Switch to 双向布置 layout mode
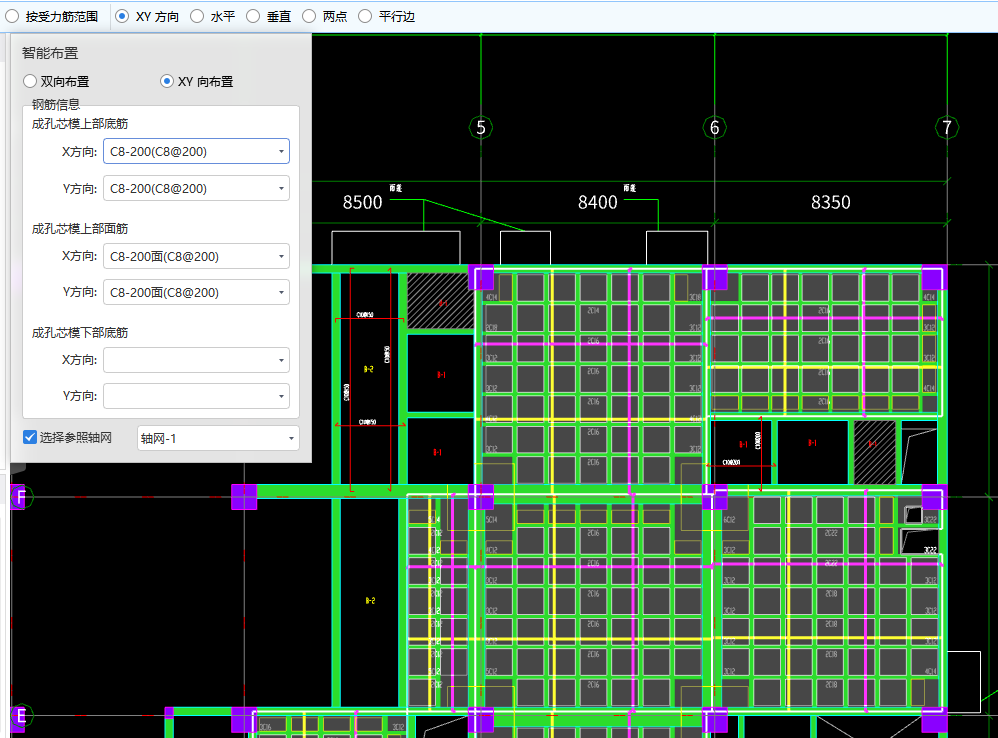Viewport: 998px width, 738px height. coord(30,82)
